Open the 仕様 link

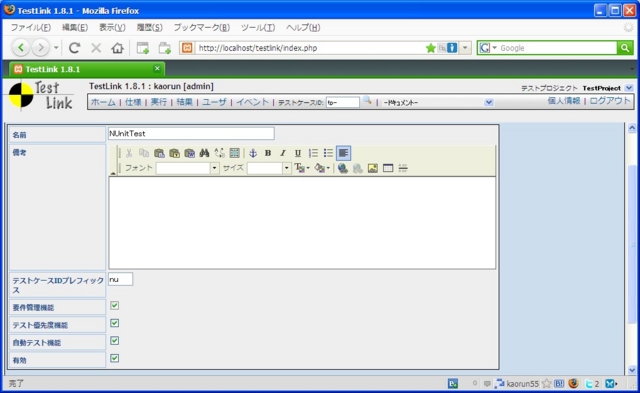point(133,102)
